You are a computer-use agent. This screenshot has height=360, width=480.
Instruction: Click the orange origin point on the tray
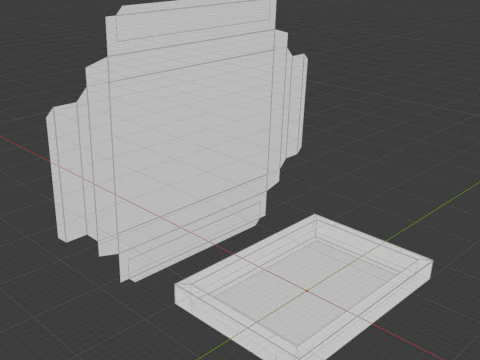coord(307,291)
